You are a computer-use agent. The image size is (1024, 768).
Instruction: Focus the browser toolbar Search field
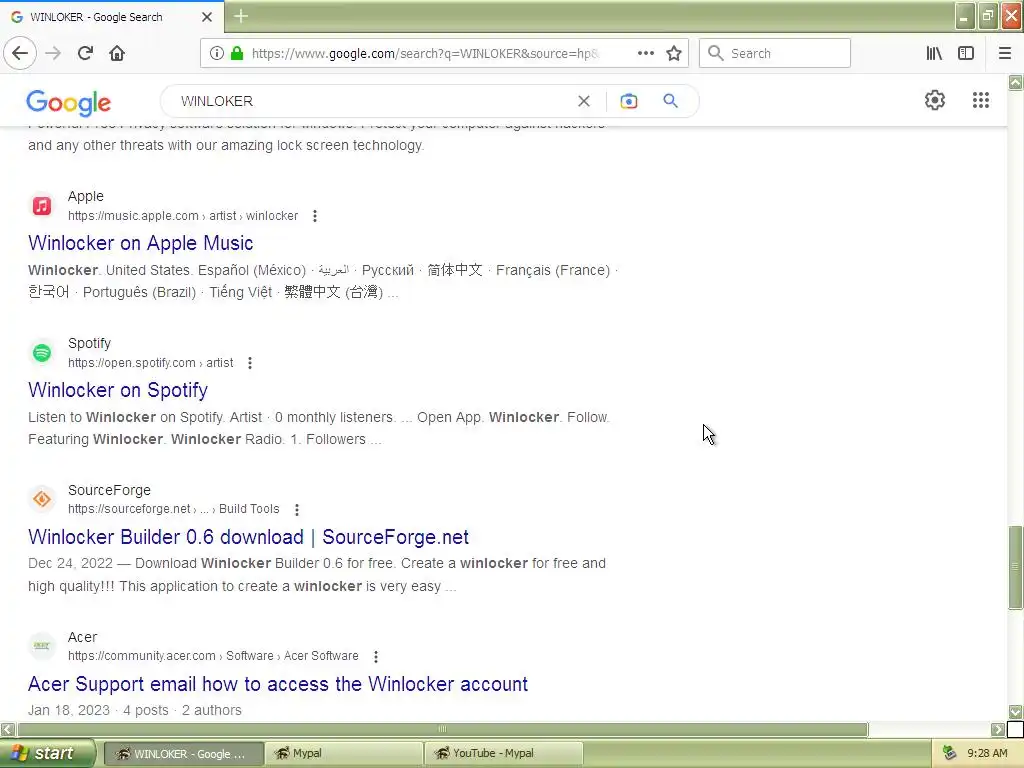[x=775, y=53]
